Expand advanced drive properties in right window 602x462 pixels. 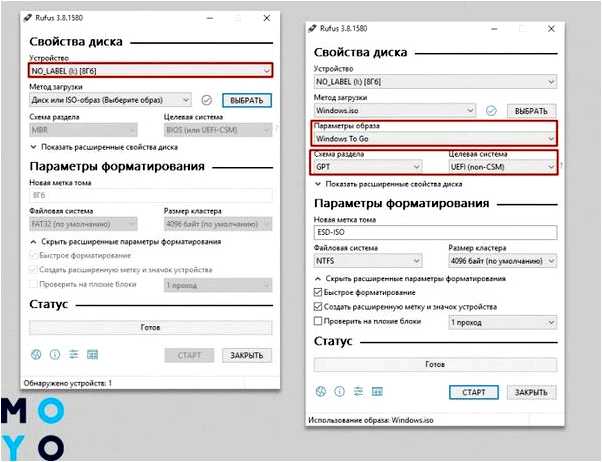pos(389,184)
